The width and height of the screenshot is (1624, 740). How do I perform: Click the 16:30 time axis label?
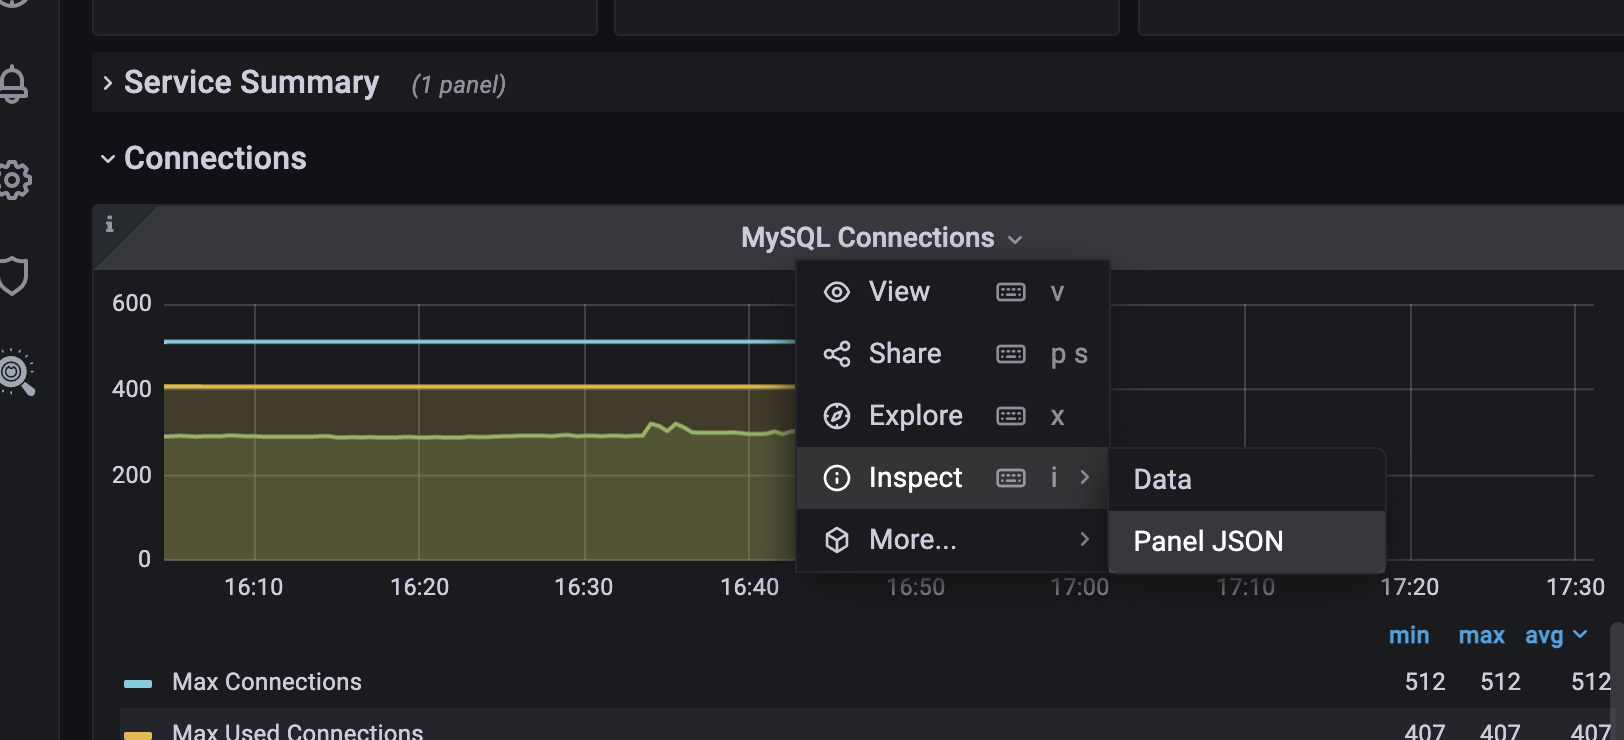coord(584,587)
